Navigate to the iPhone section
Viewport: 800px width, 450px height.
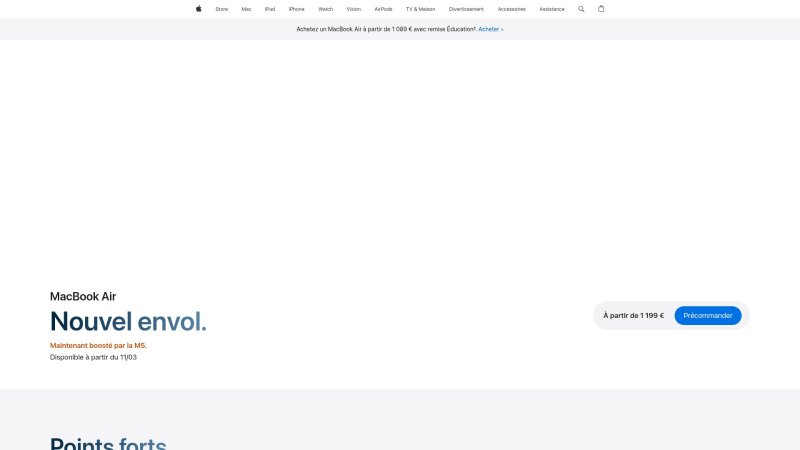(x=296, y=9)
